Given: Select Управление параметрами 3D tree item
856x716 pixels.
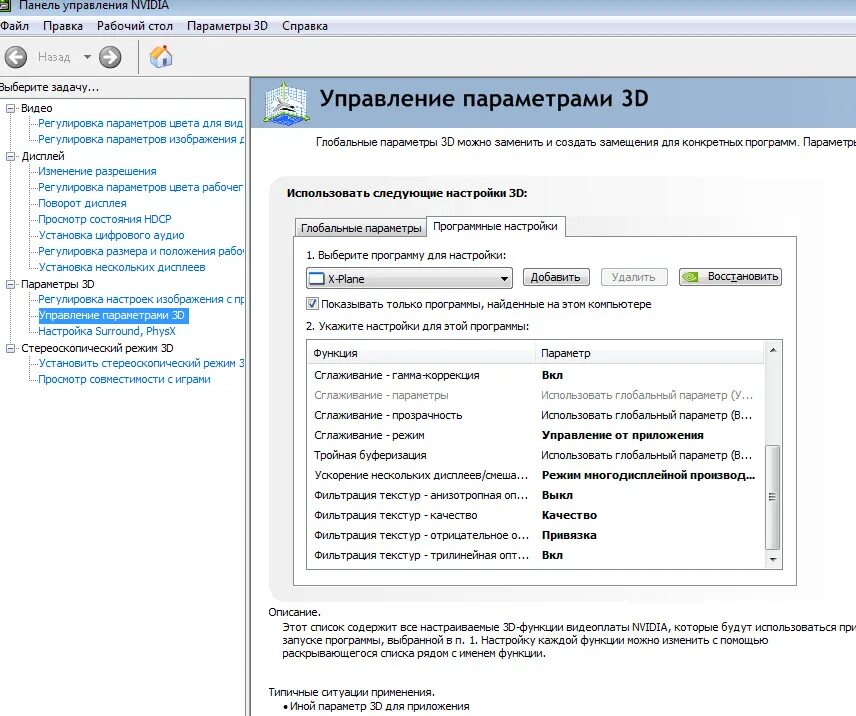Looking at the screenshot, I should pyautogui.click(x=112, y=315).
